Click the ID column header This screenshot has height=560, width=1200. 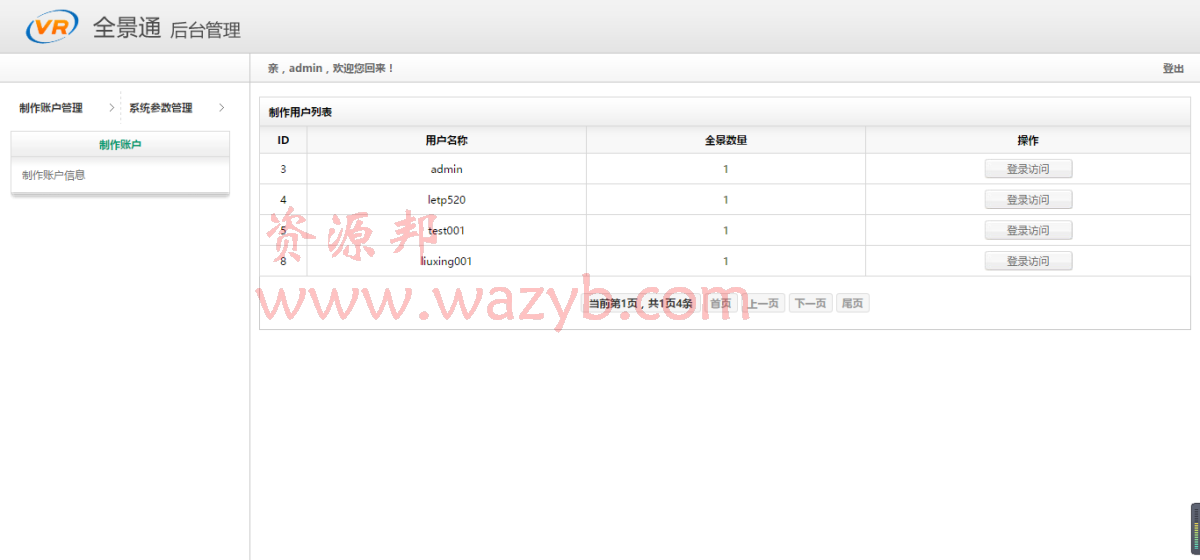tap(283, 140)
